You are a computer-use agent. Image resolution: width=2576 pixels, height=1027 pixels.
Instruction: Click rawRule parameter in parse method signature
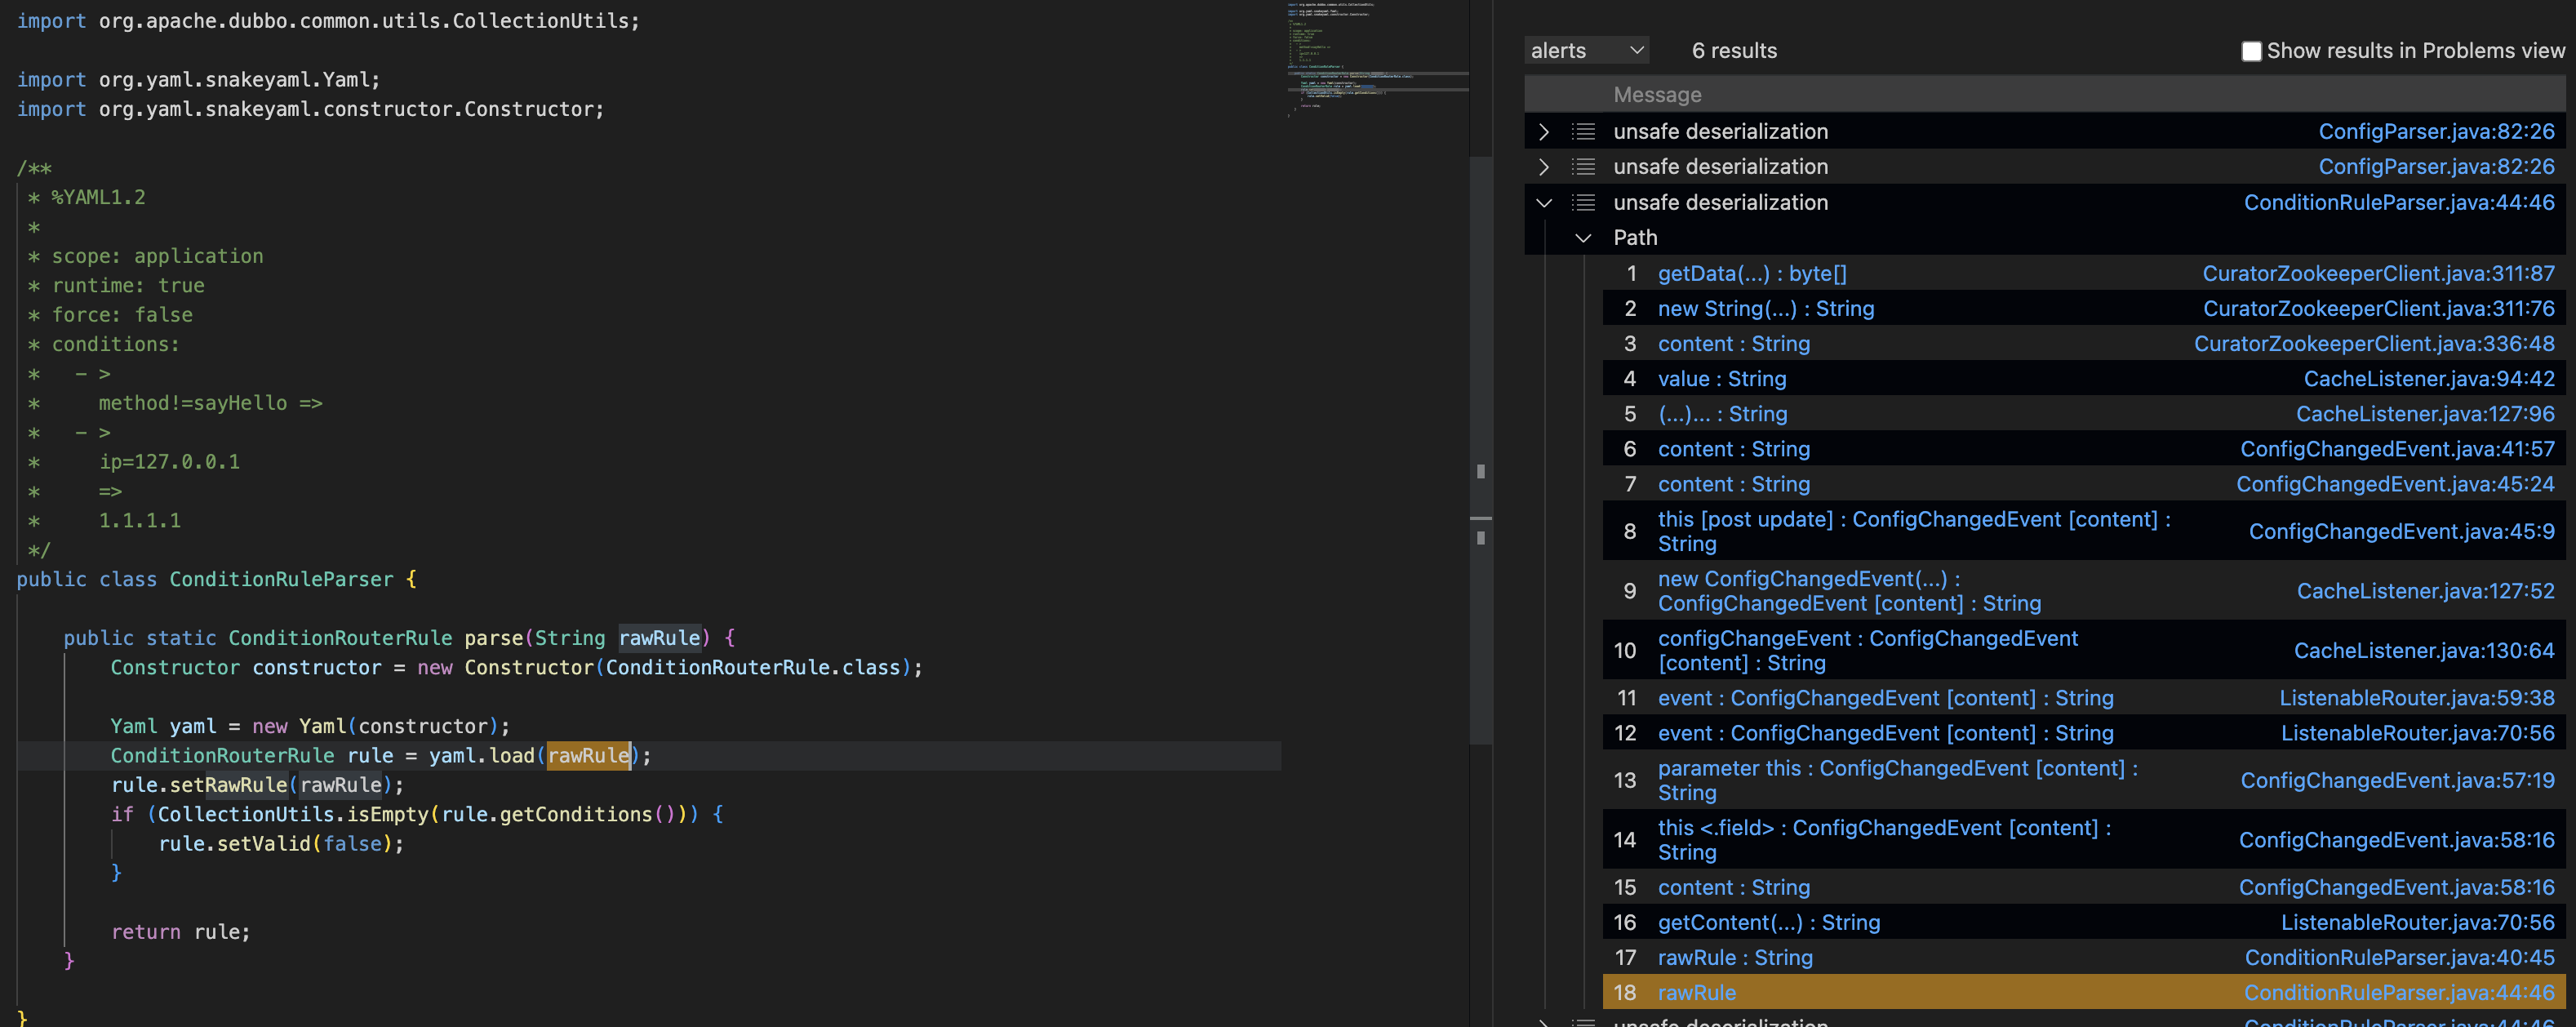[x=660, y=638]
